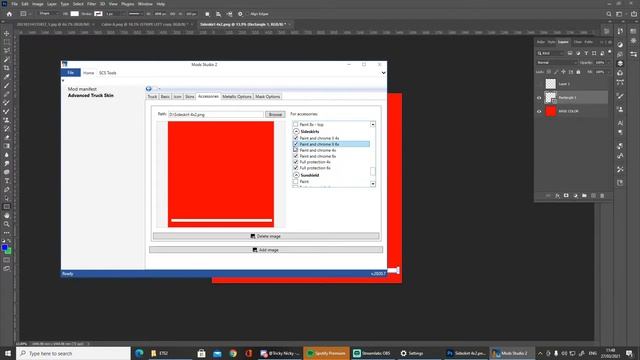Click the image Path input field
Viewport: 640px width, 360px height.
point(216,115)
